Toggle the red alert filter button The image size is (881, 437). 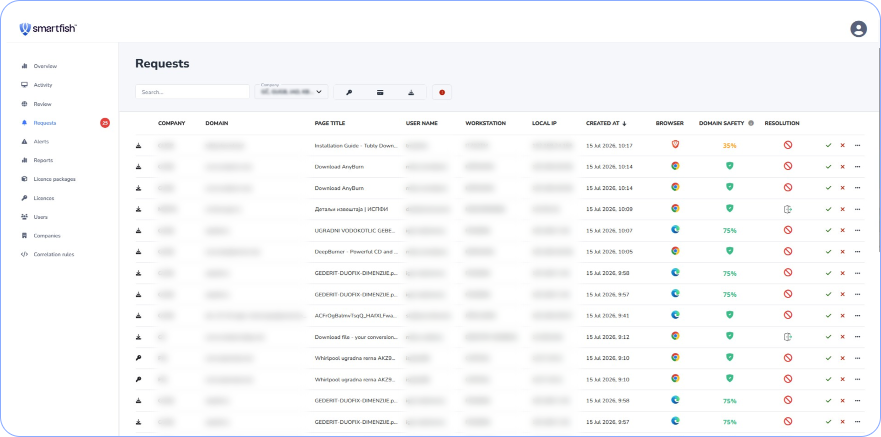(442, 92)
